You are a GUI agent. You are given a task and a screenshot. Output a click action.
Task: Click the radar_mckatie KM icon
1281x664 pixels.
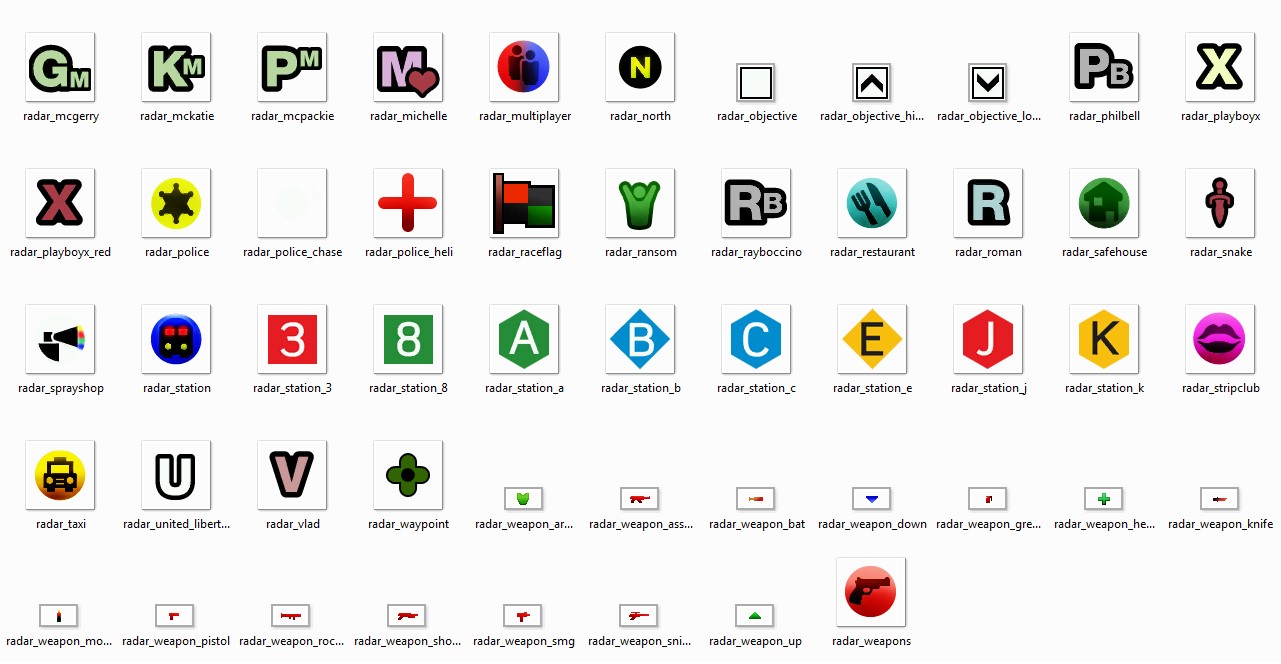click(x=176, y=67)
